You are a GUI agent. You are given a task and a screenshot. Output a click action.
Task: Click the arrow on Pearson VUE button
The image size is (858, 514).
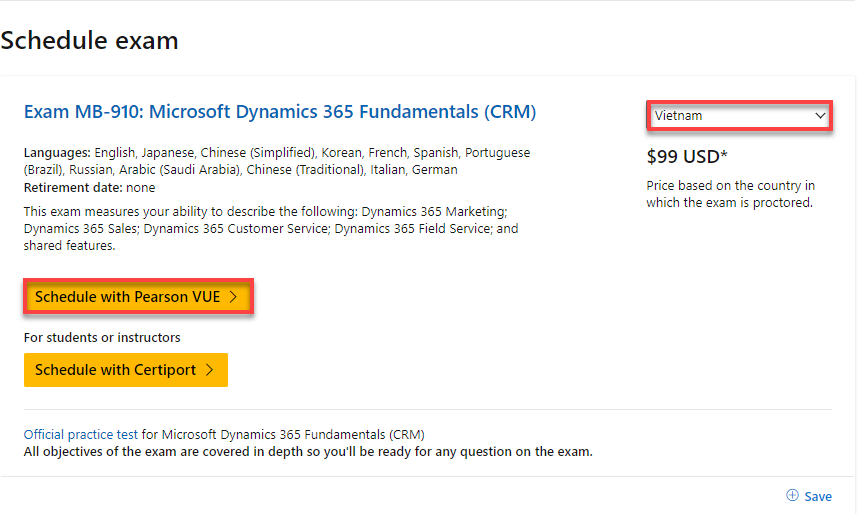click(233, 297)
